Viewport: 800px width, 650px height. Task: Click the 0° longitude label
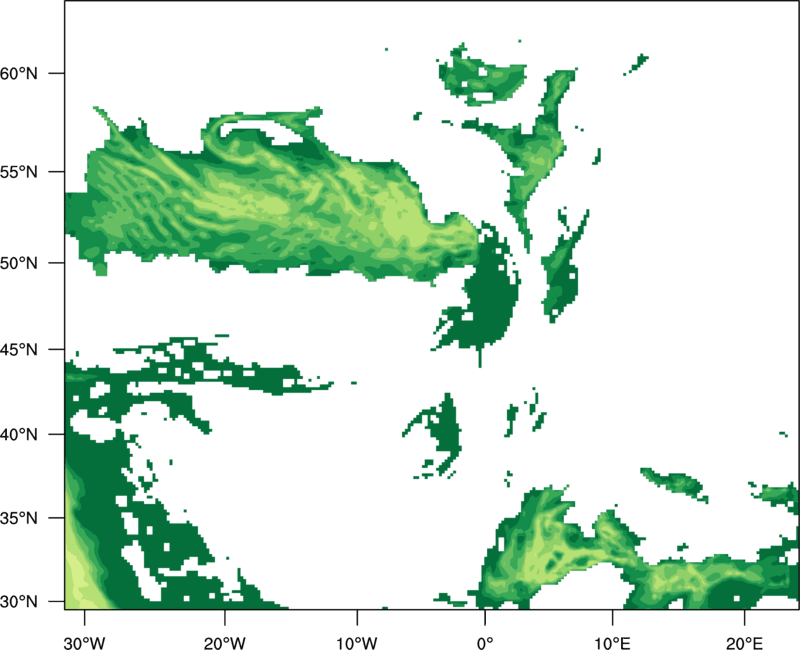point(485,643)
